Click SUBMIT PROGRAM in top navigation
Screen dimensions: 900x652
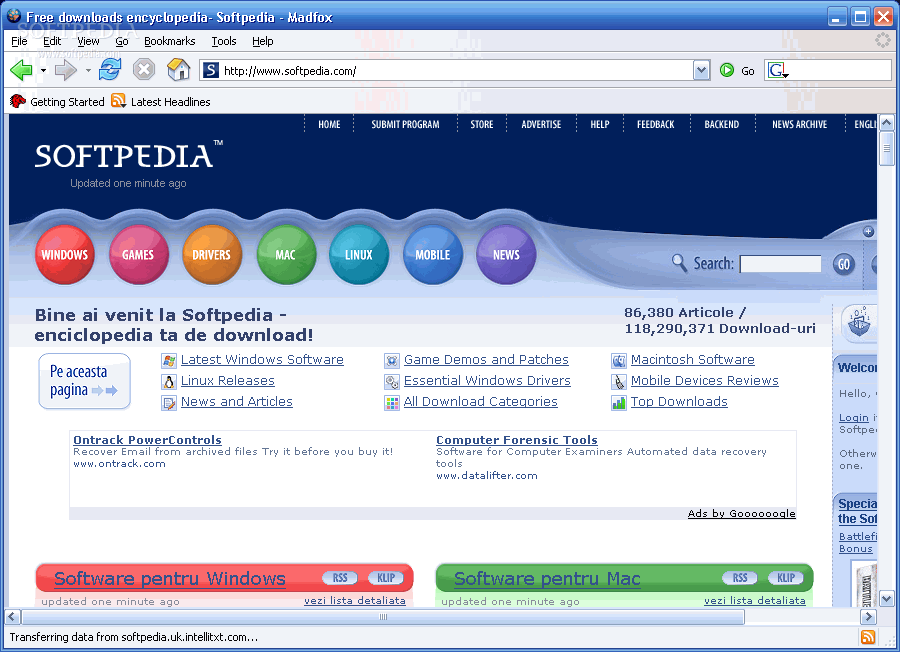(405, 124)
